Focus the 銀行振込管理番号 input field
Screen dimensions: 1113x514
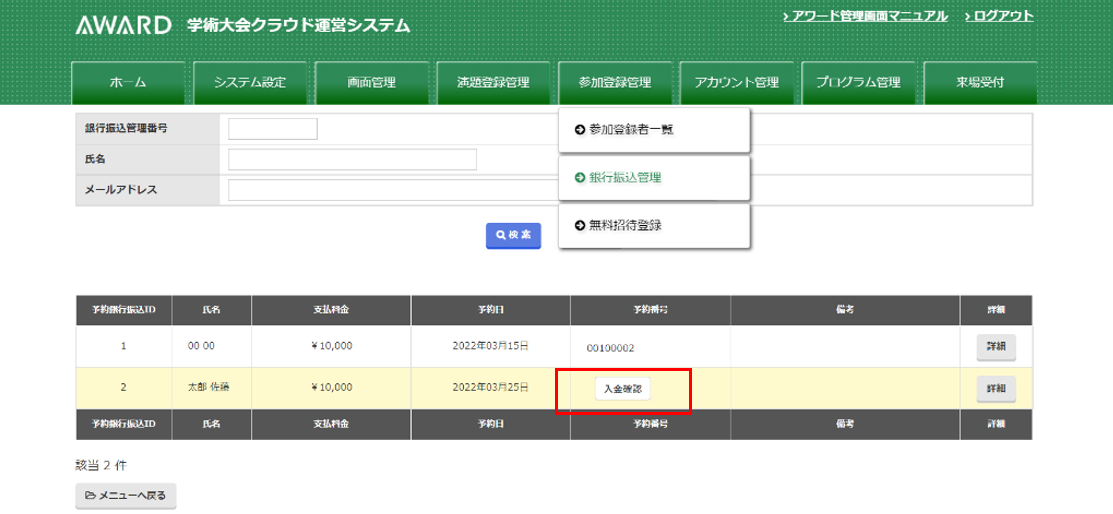click(x=273, y=129)
